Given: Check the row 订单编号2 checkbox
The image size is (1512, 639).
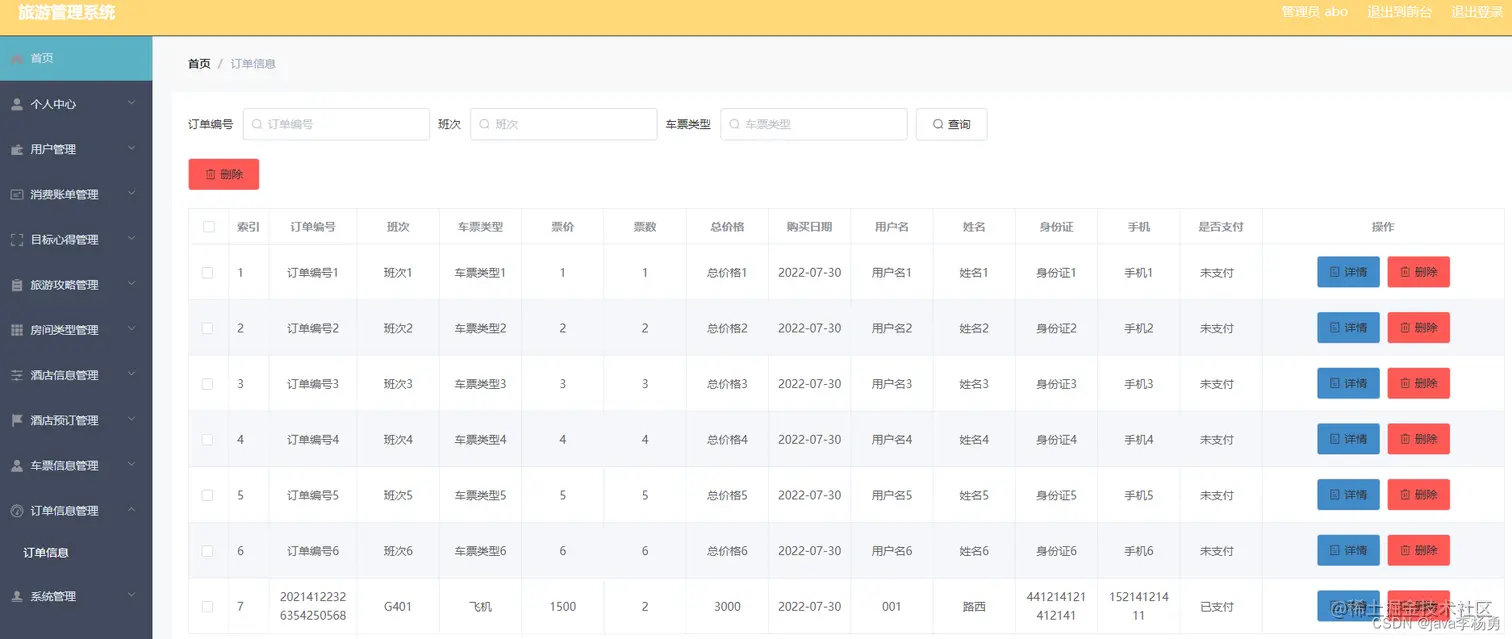Looking at the screenshot, I should click(x=208, y=328).
